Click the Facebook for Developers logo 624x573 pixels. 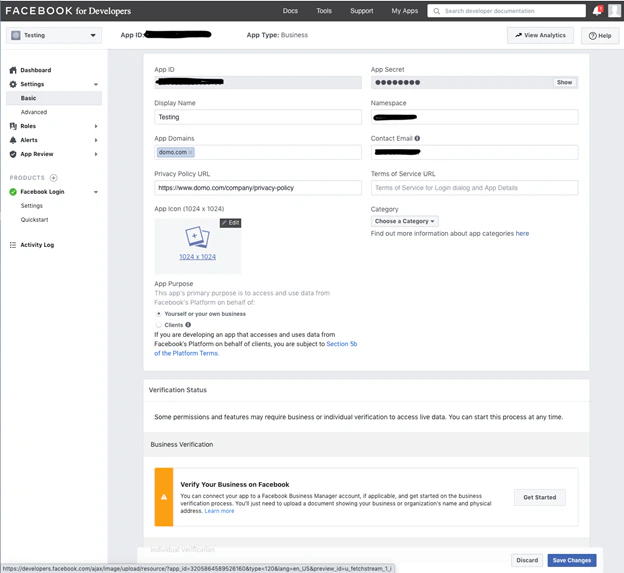point(68,11)
